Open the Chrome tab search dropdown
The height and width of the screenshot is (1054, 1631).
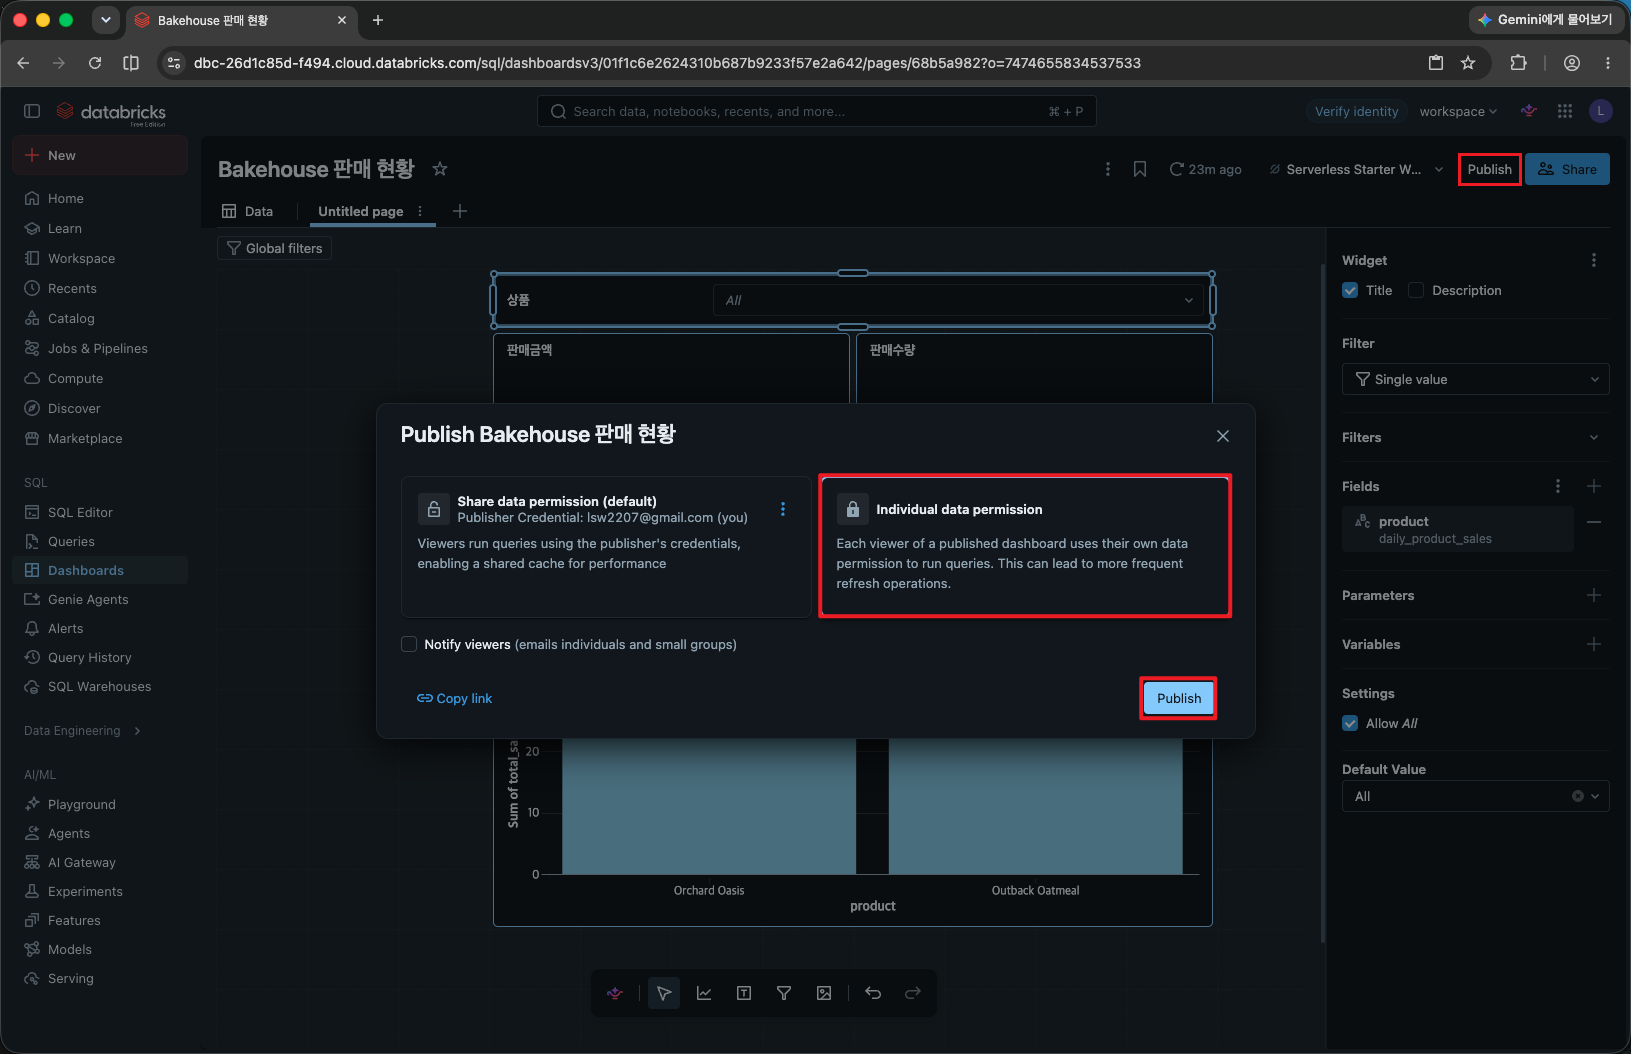pos(105,20)
